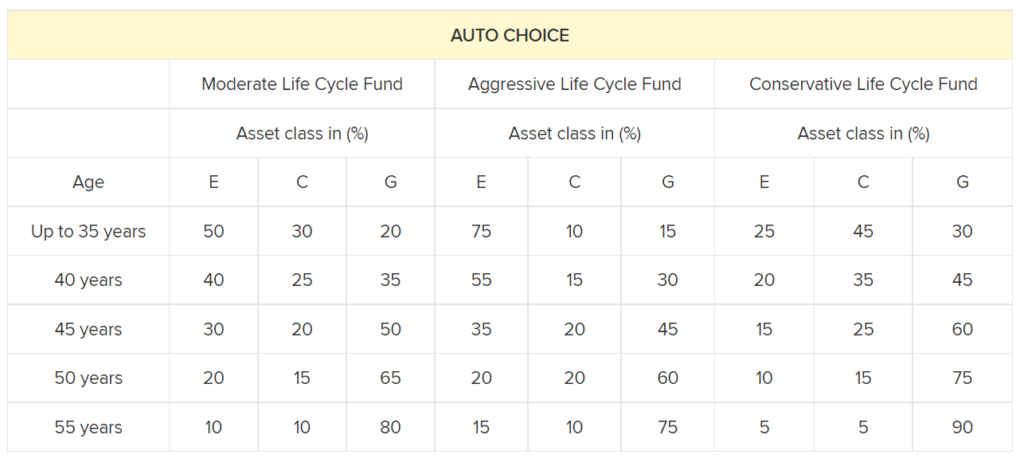
Task: Click the 50 years row label
Action: tap(88, 378)
